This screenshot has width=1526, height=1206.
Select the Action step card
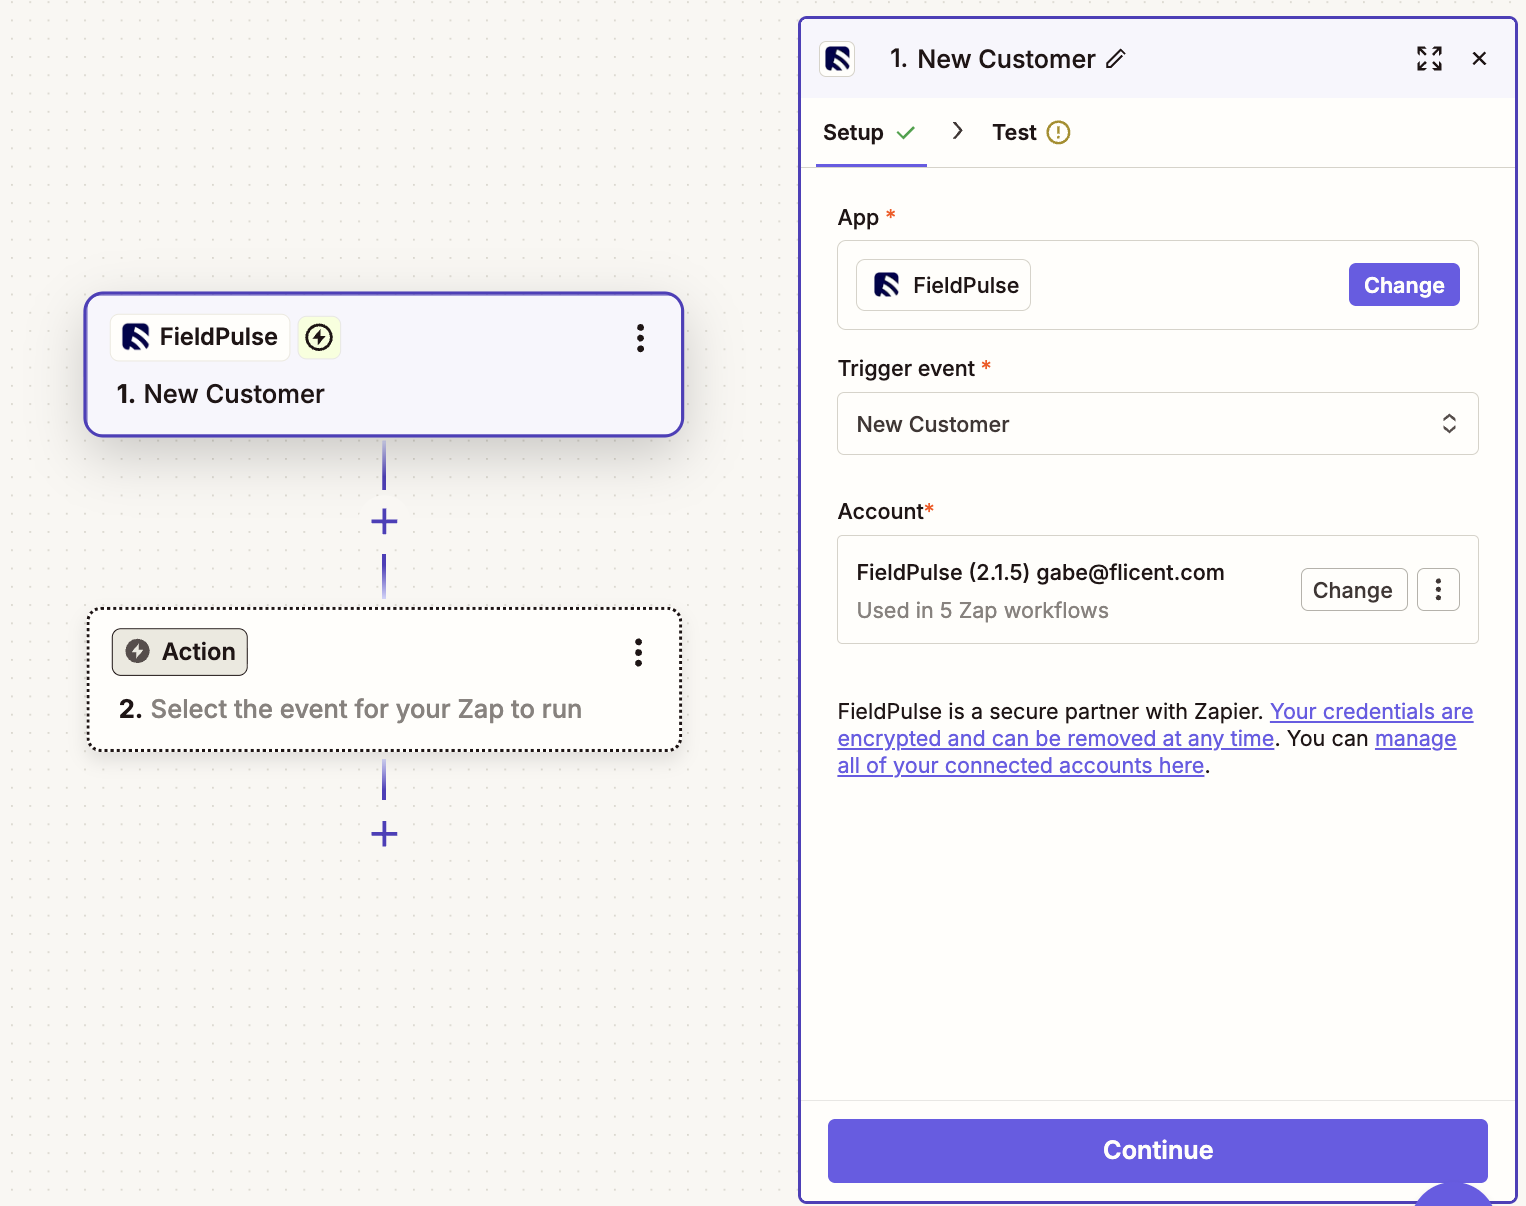pyautogui.click(x=384, y=679)
